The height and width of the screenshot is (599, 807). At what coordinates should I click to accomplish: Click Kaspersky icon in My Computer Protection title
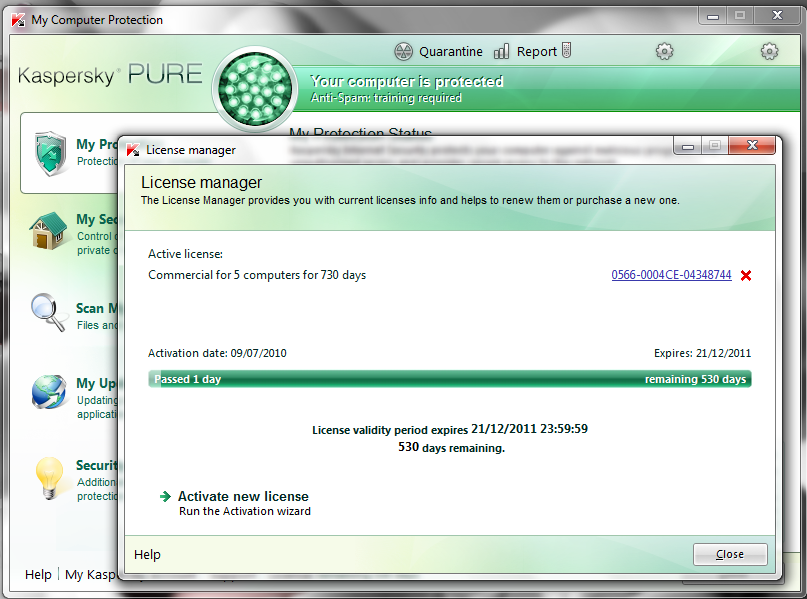[18, 20]
